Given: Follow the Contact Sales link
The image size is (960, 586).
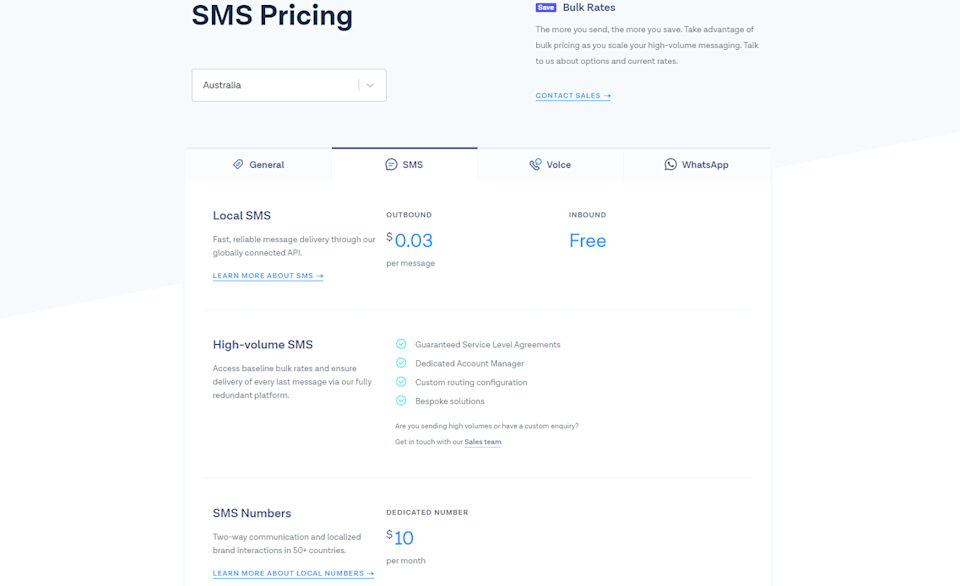Looking at the screenshot, I should 573,96.
